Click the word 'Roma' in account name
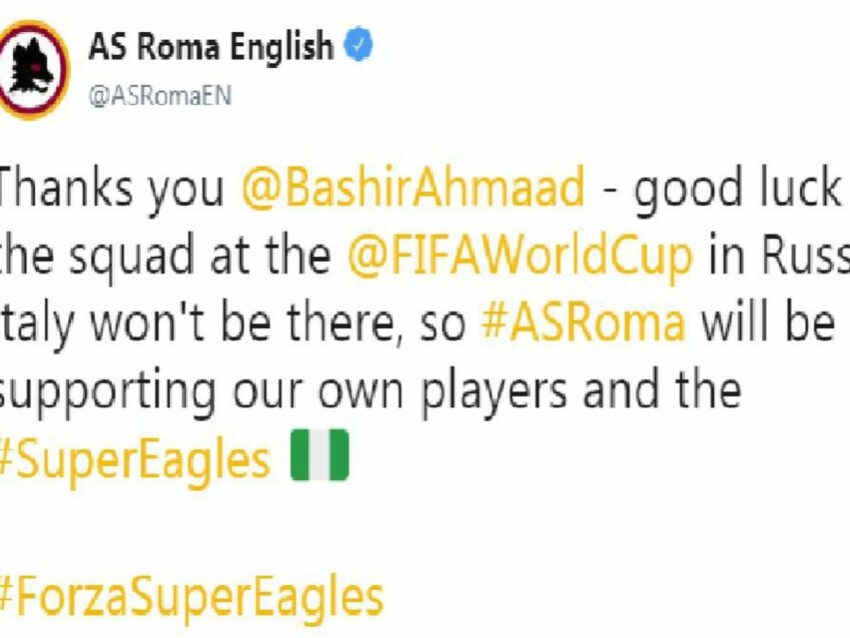The width and height of the screenshot is (850, 638). tap(178, 47)
